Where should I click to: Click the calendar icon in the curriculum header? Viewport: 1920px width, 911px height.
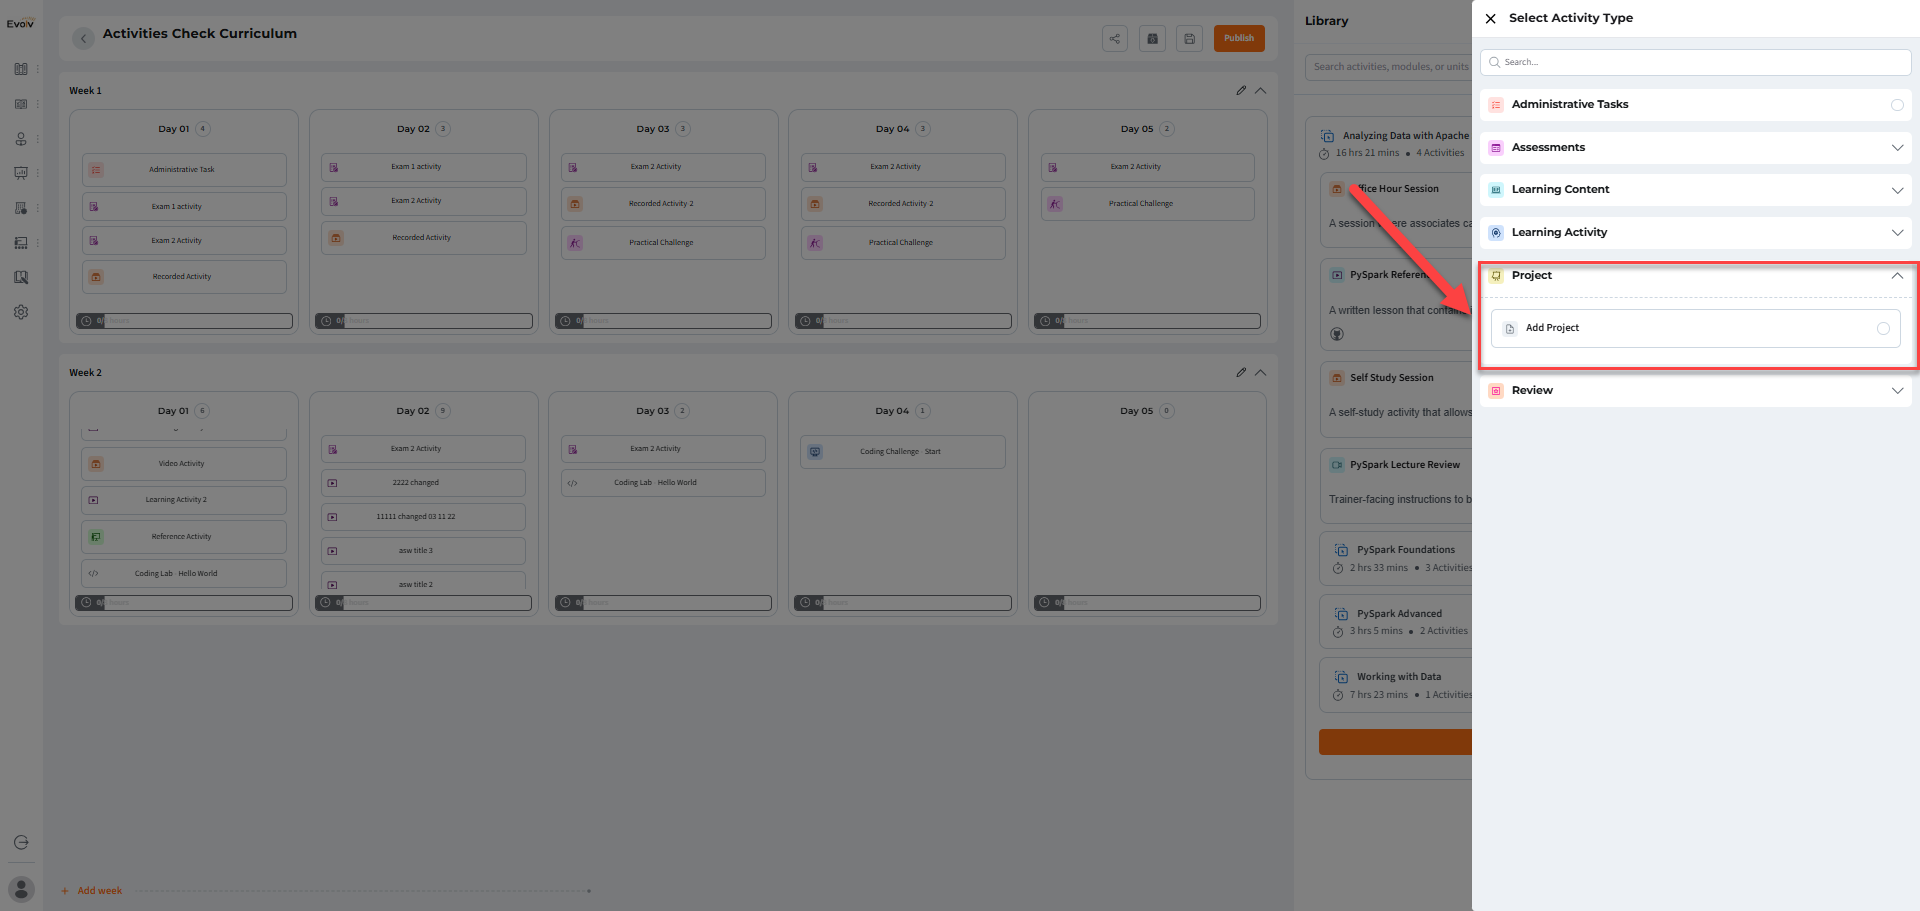1152,39
